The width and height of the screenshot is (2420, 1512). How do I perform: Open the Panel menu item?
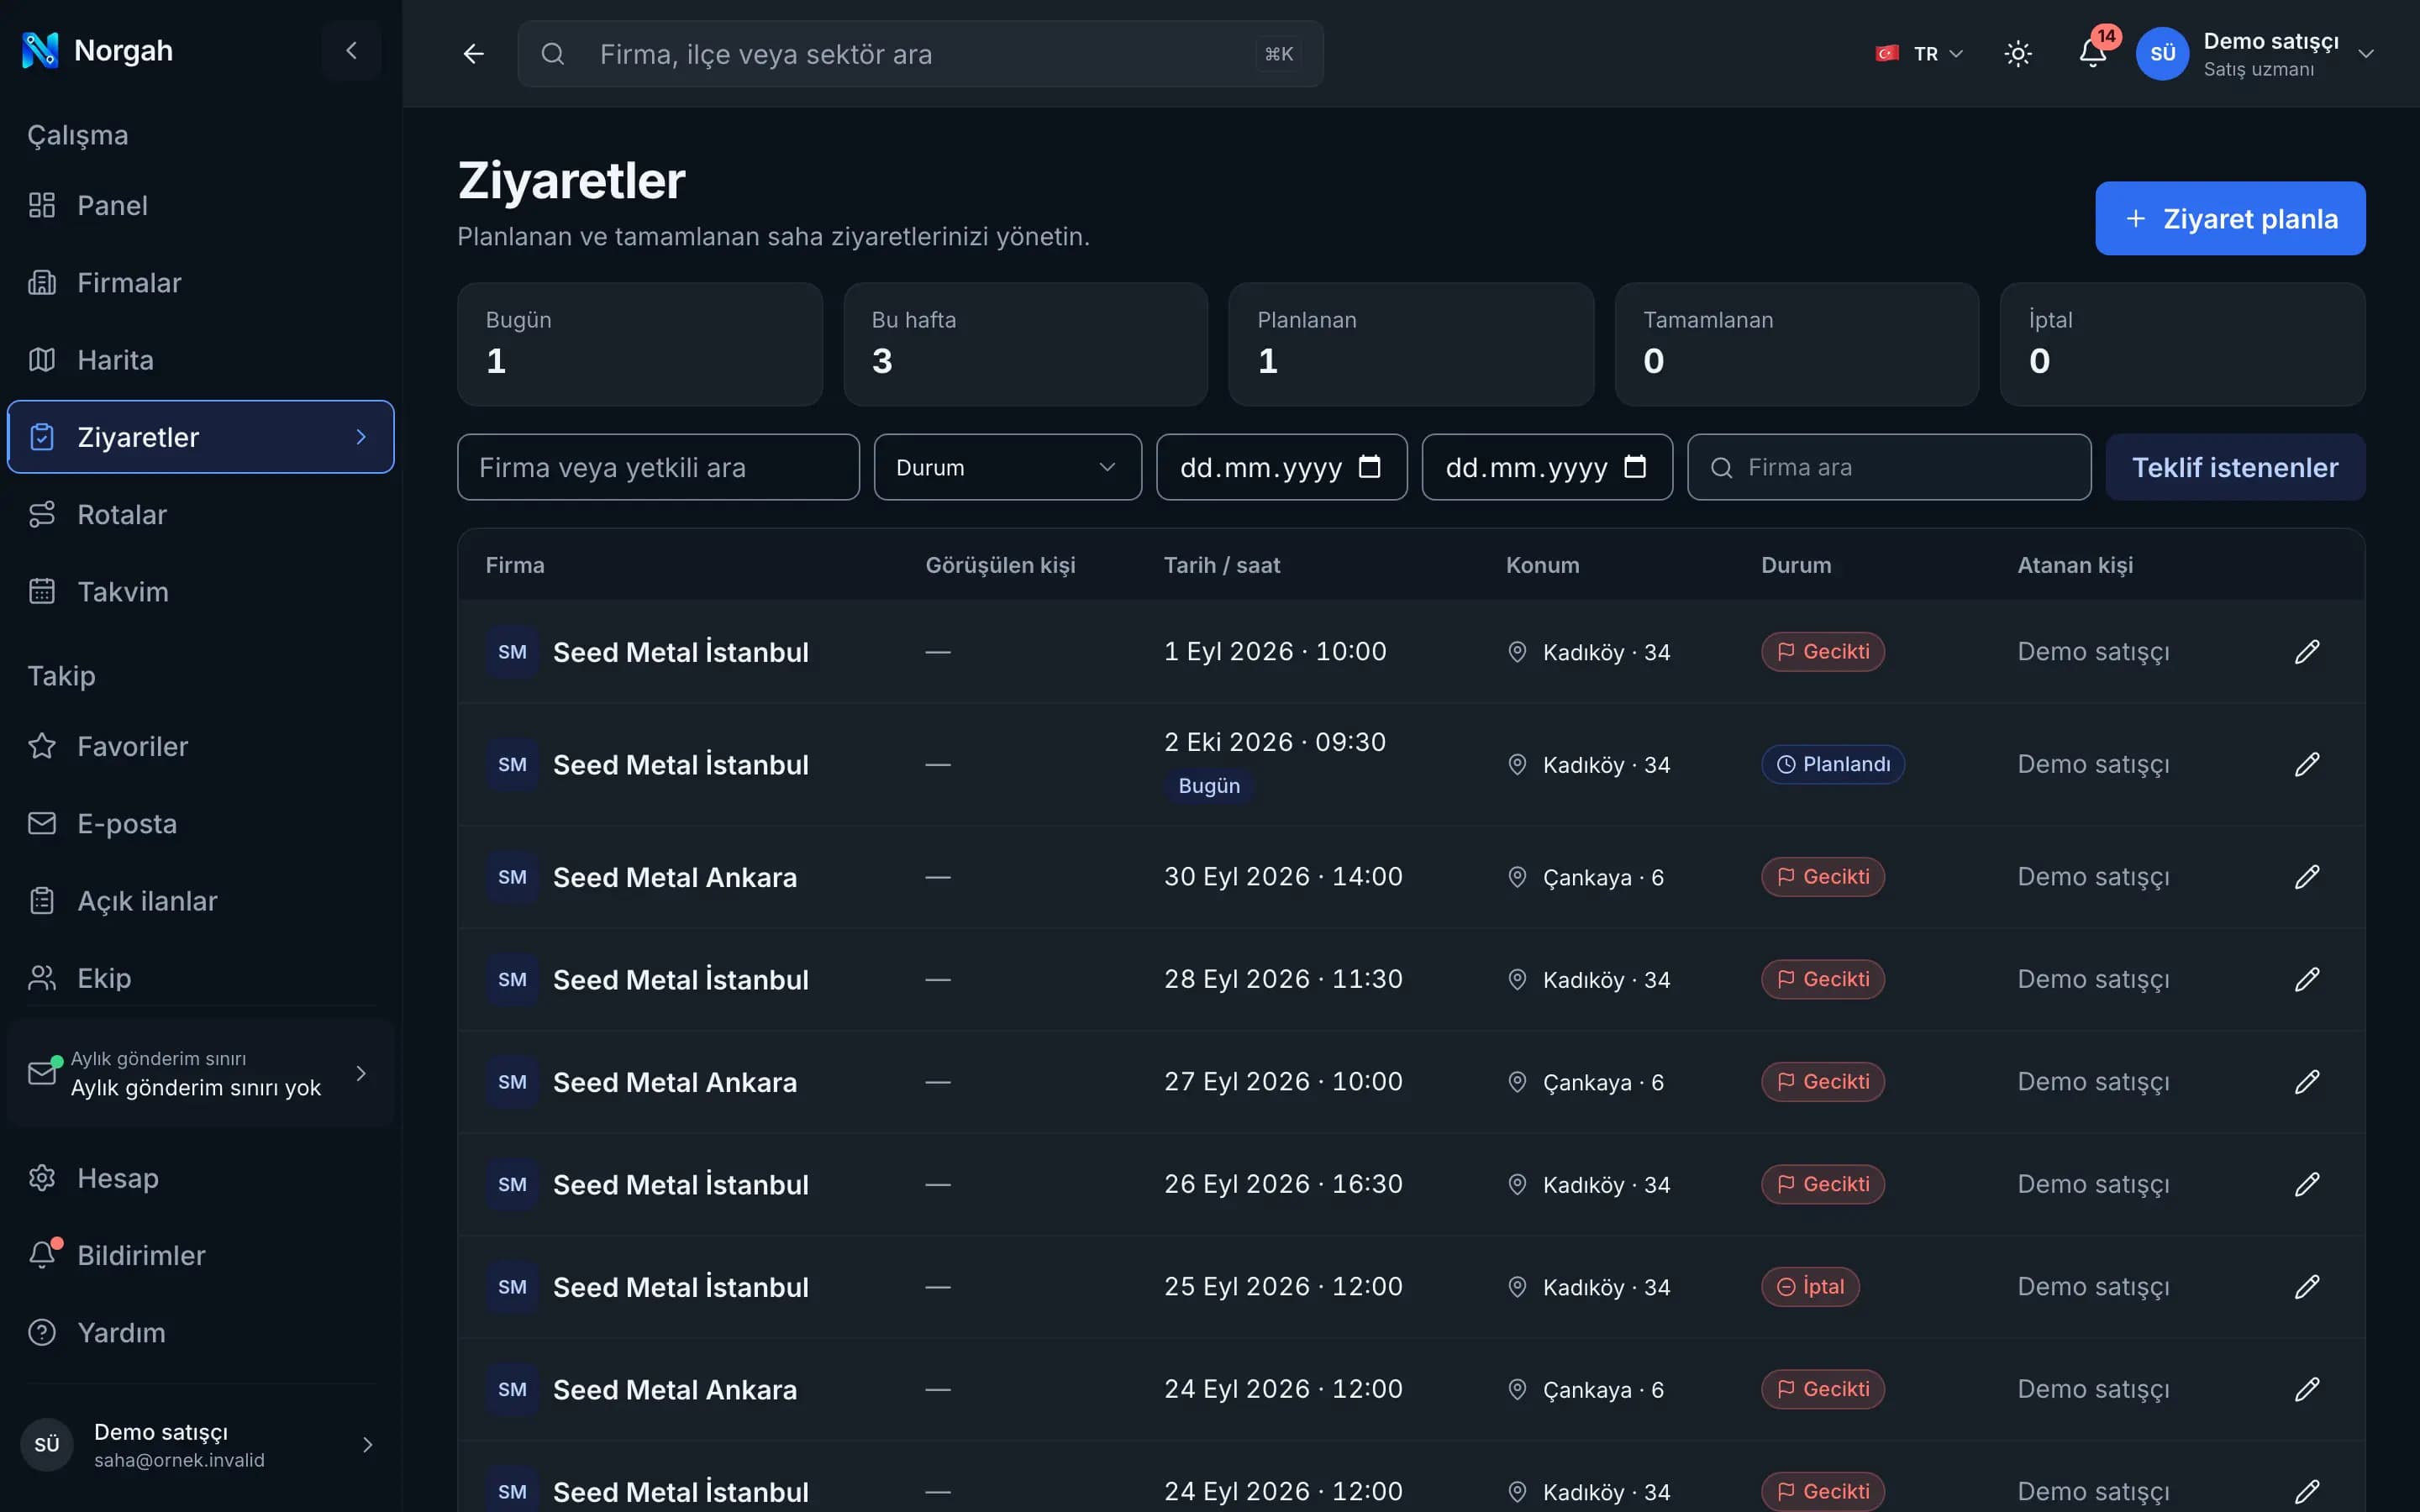click(x=200, y=205)
